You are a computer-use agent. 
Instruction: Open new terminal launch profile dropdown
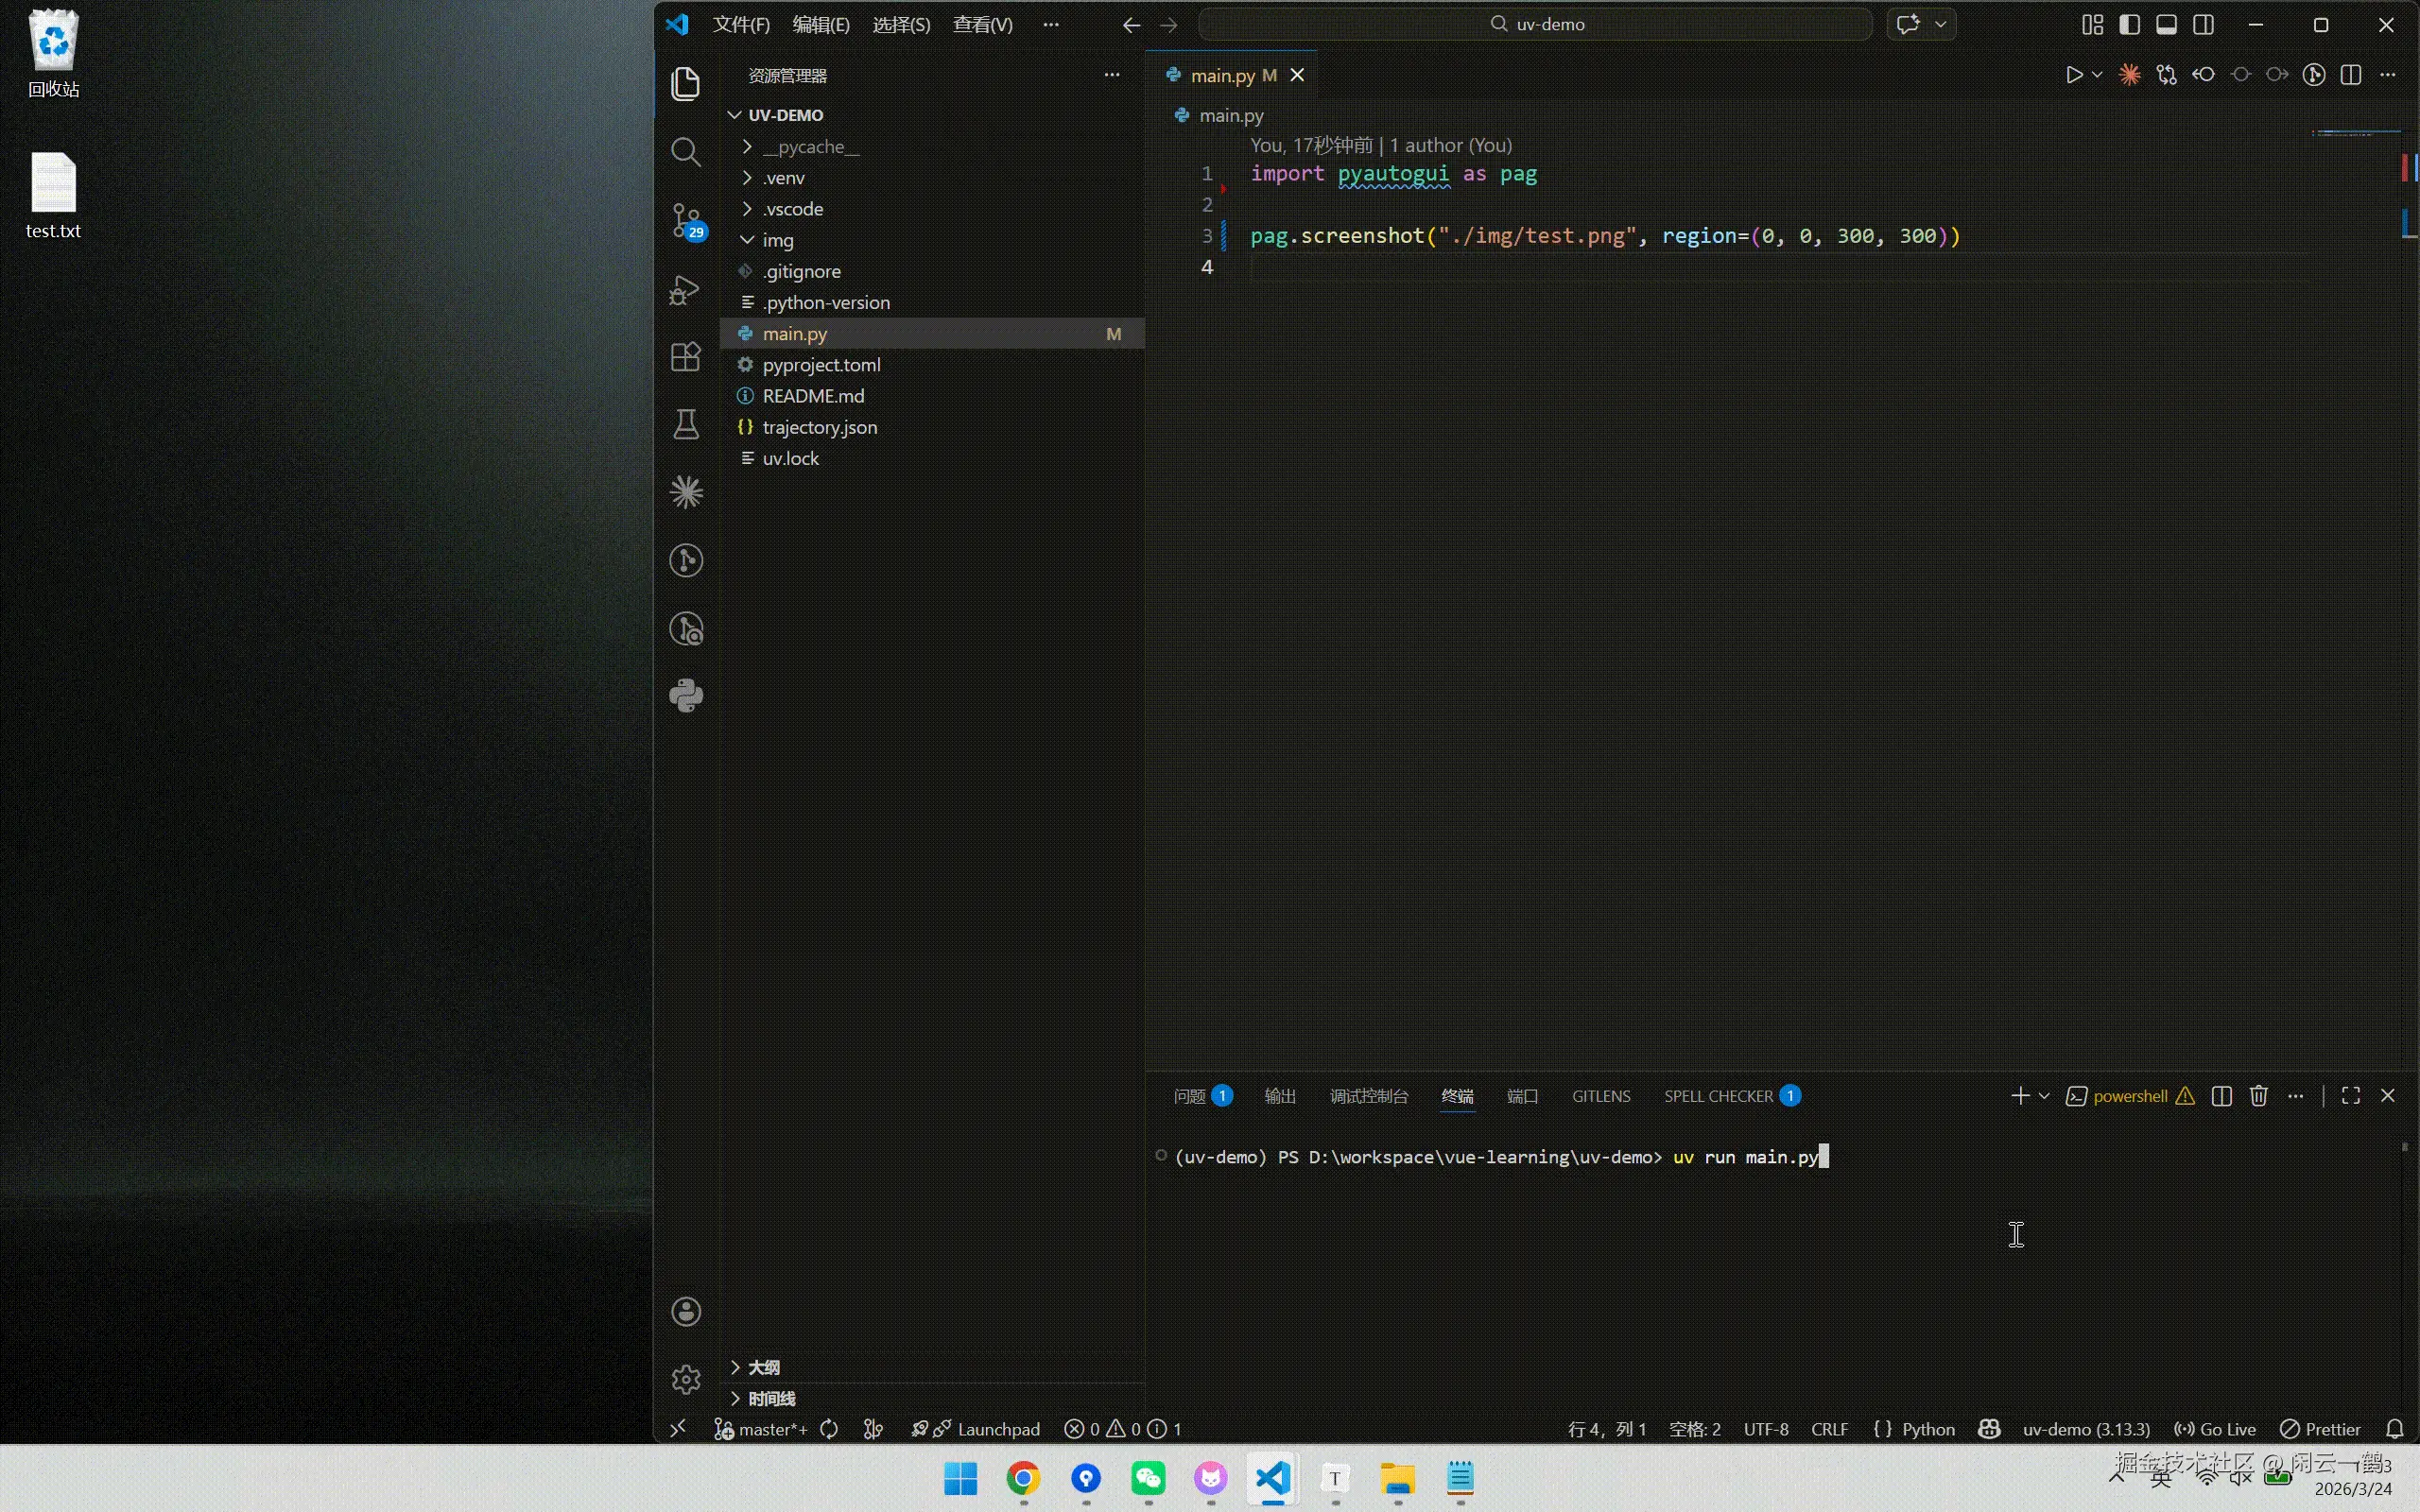click(2044, 1096)
